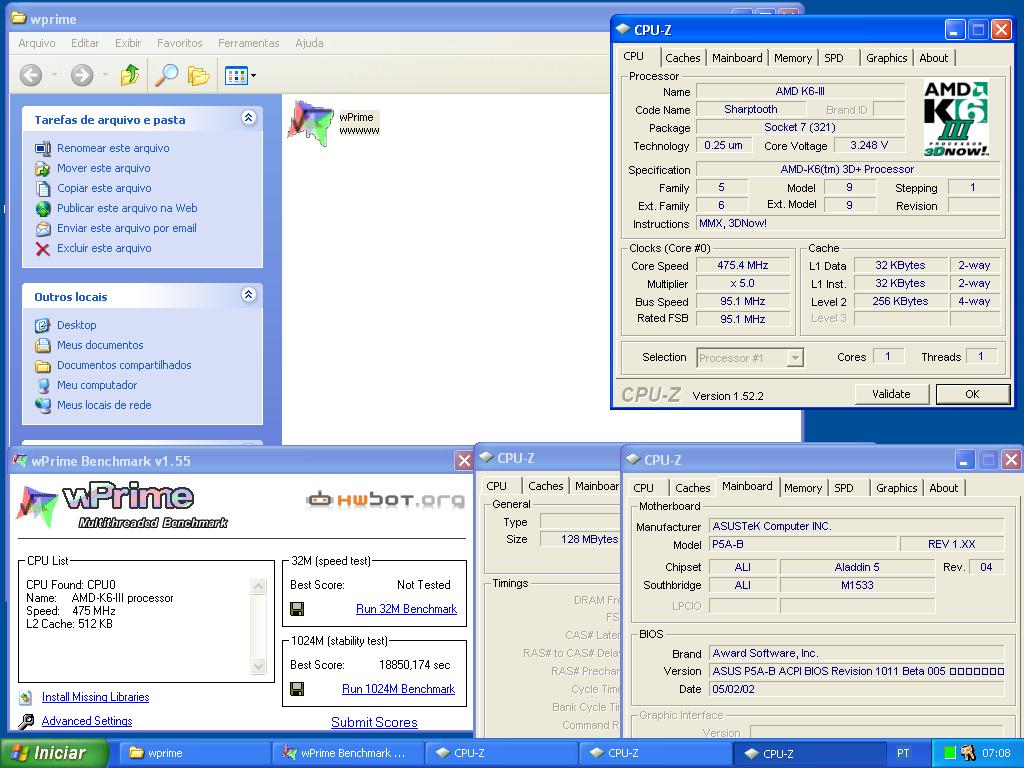Click the tray icon beside the clock
The width and height of the screenshot is (1024, 768).
[x=967, y=753]
